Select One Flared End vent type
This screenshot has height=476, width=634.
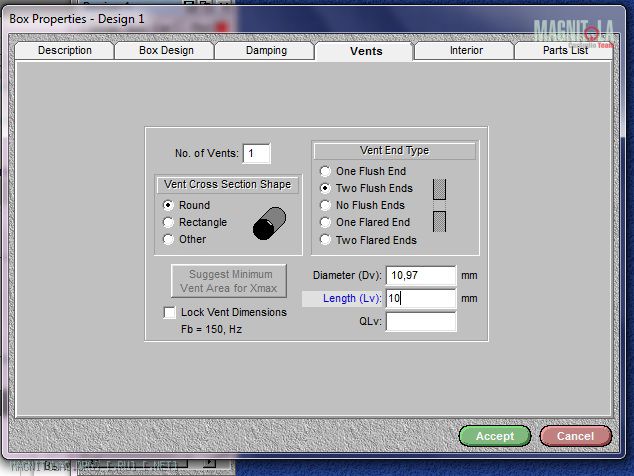click(325, 222)
